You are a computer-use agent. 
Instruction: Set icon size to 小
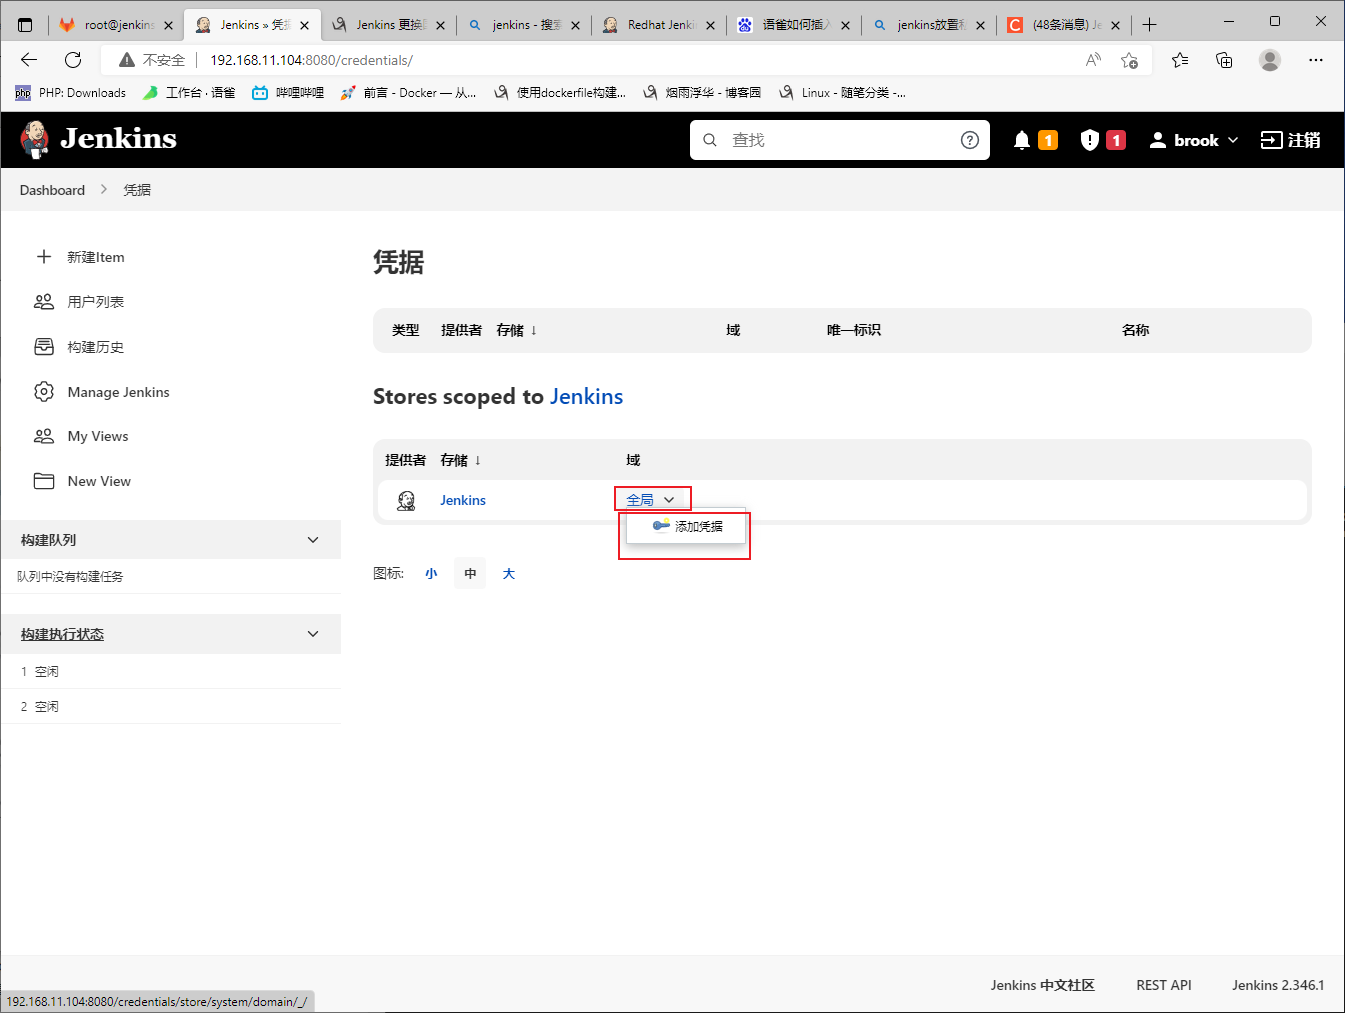(431, 574)
